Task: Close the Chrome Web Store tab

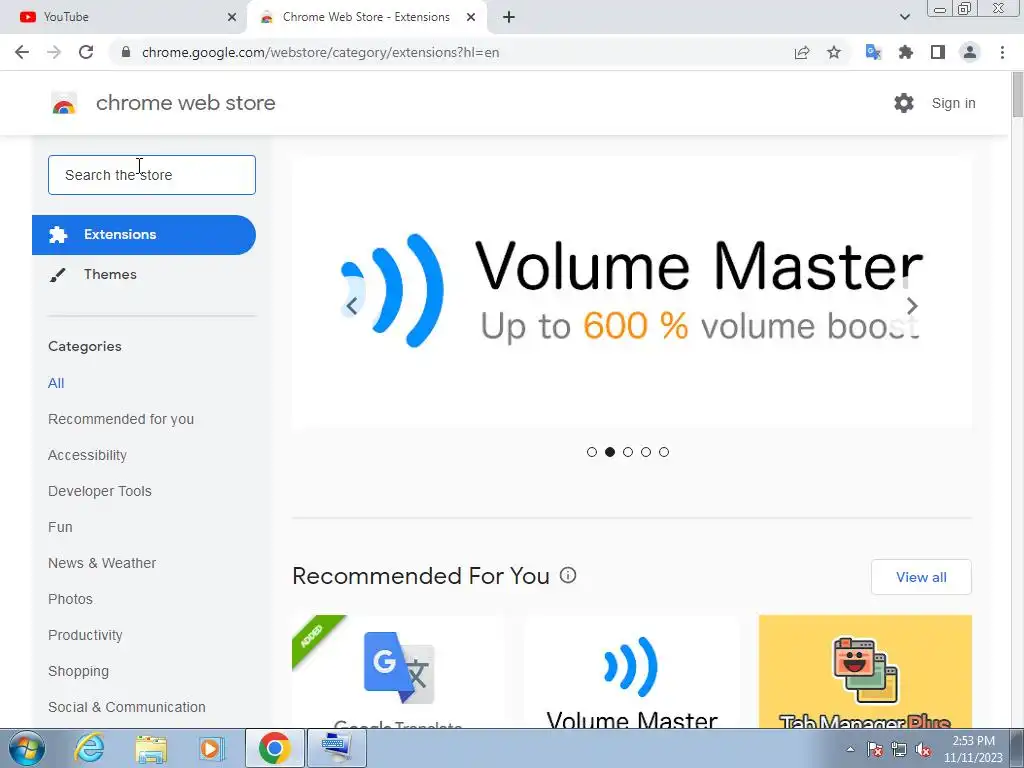Action: [x=471, y=17]
